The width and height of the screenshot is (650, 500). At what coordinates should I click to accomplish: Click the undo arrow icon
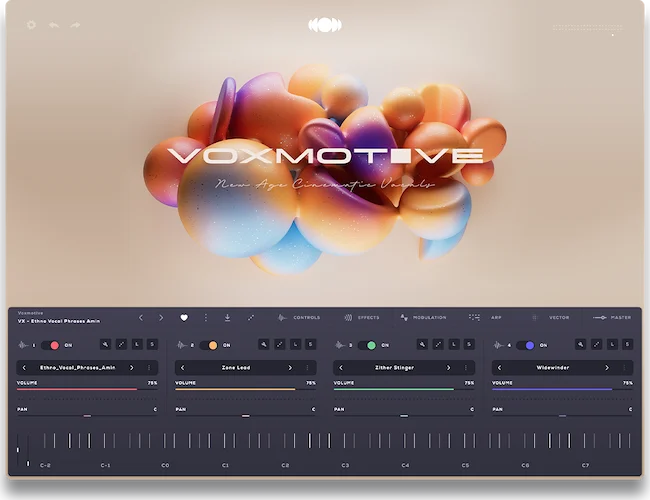[54, 25]
